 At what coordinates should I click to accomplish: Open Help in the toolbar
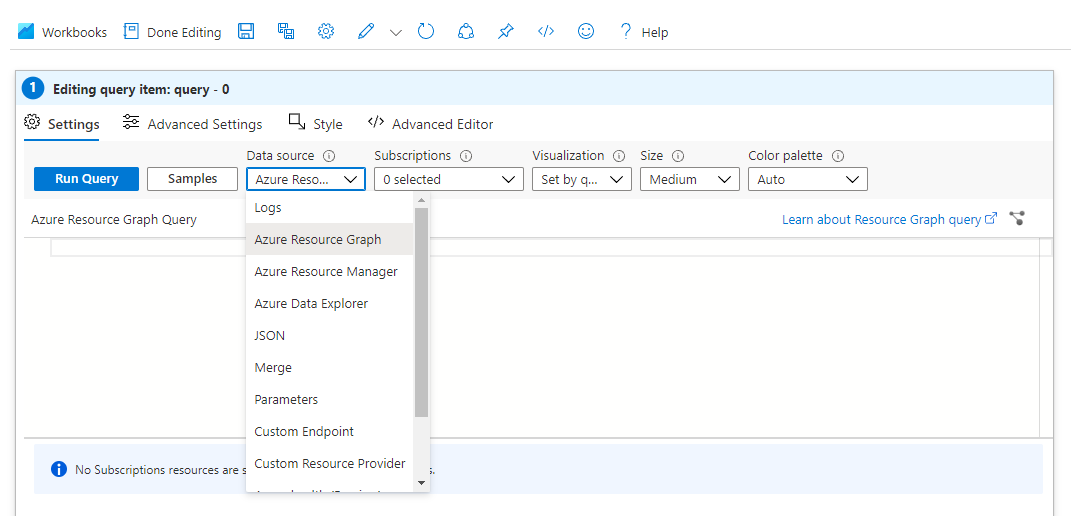643,32
